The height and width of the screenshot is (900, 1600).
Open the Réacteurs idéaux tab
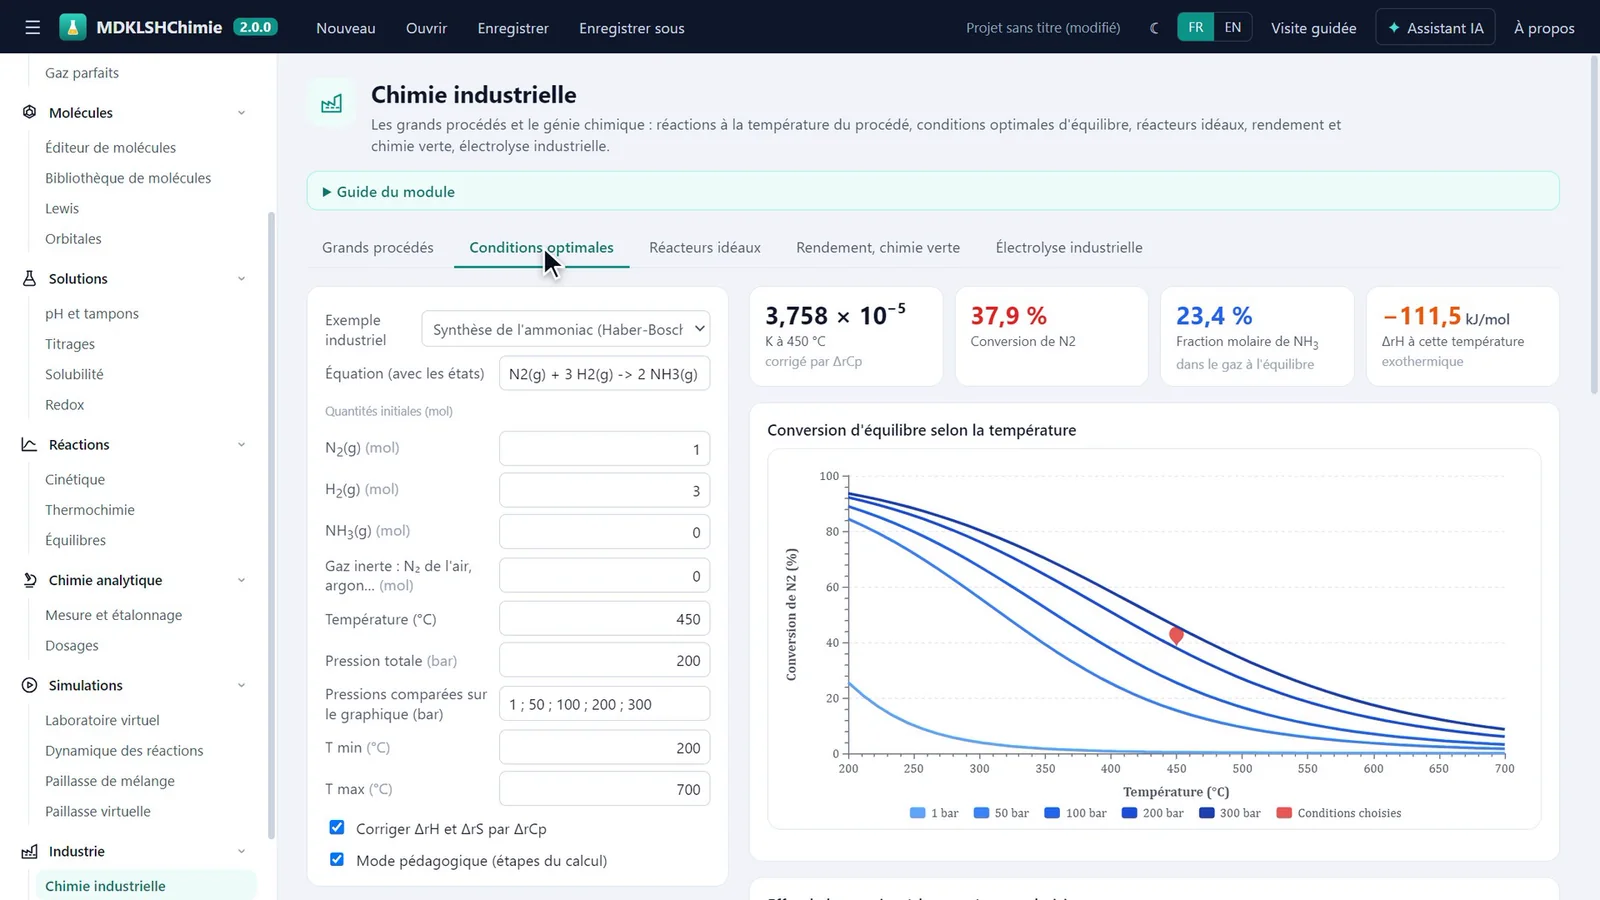705,247
